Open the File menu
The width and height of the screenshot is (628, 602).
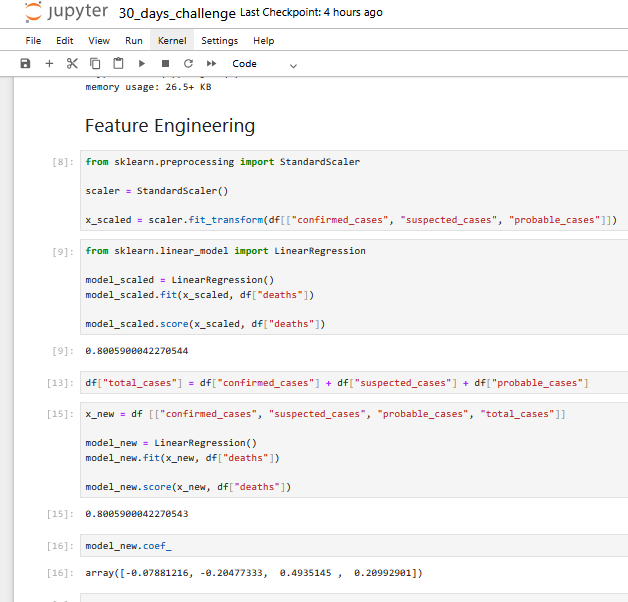(x=33, y=41)
